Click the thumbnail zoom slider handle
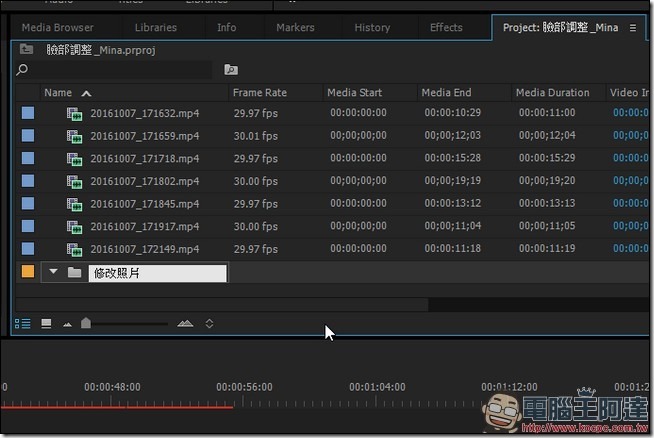 tap(86, 323)
